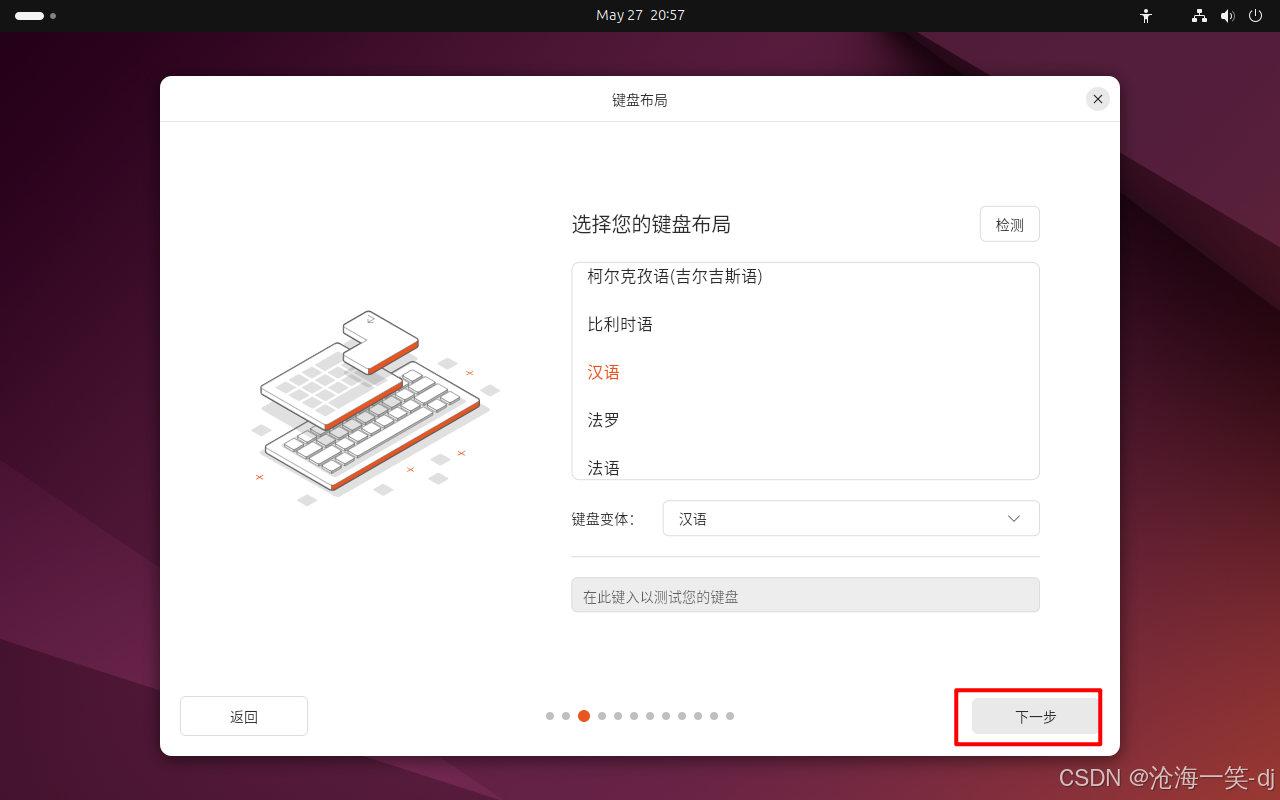Open the wired network indicator
The image size is (1280, 800).
click(x=1200, y=16)
